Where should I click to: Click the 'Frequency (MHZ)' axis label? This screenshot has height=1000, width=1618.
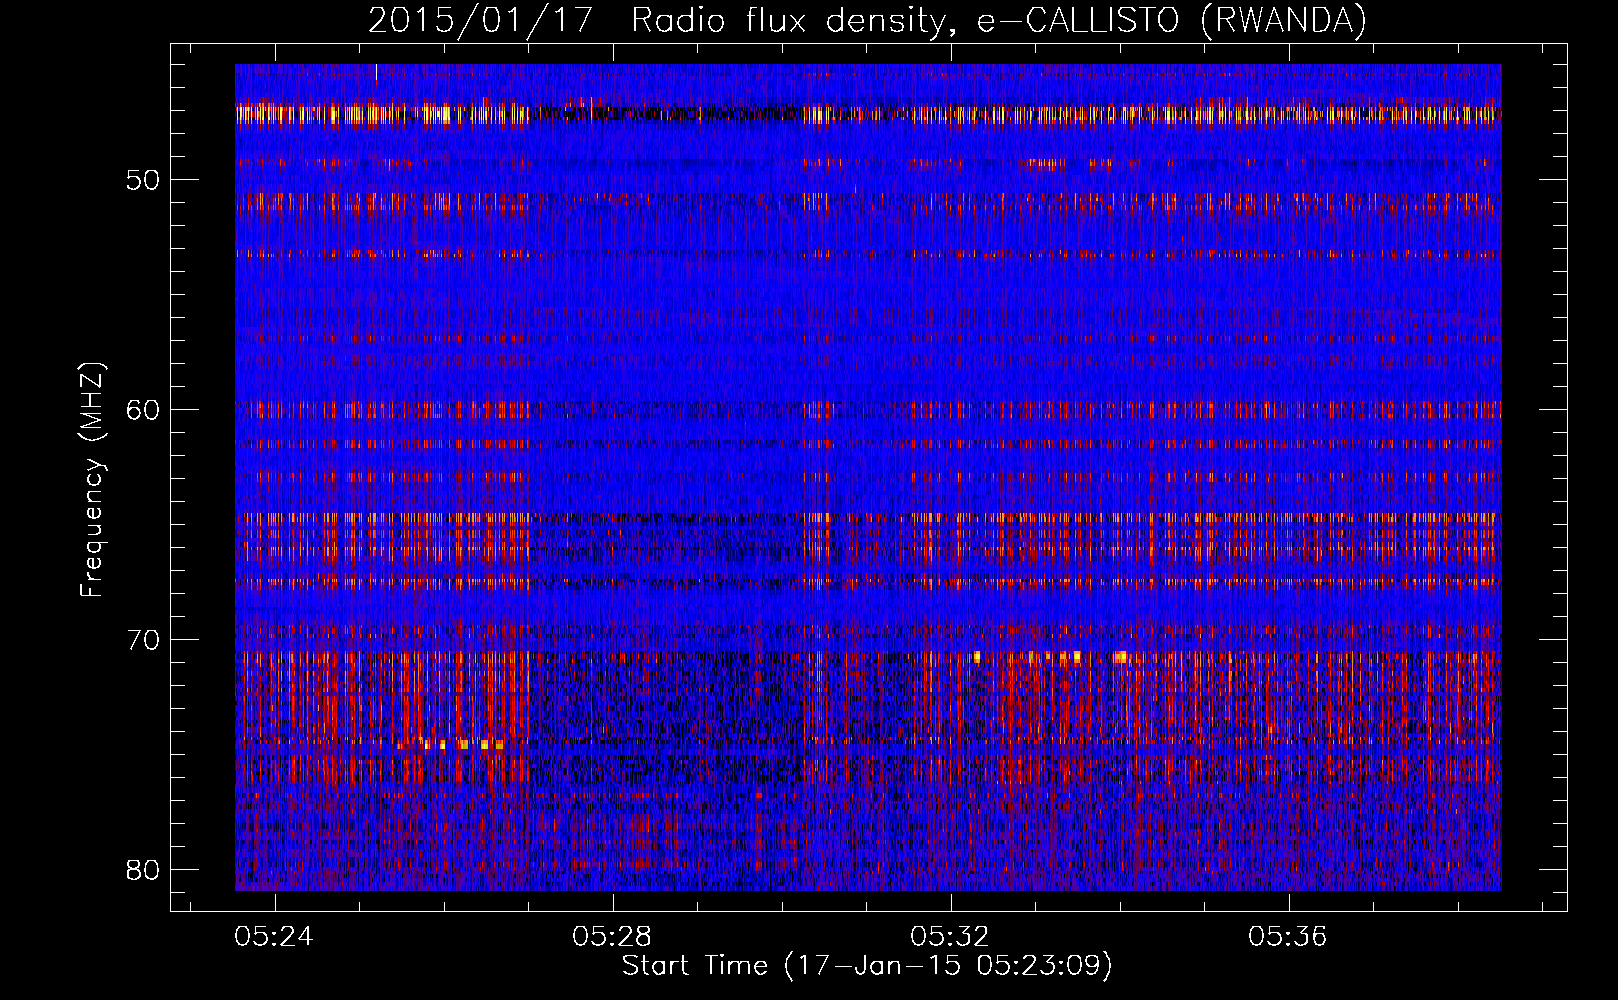92,480
